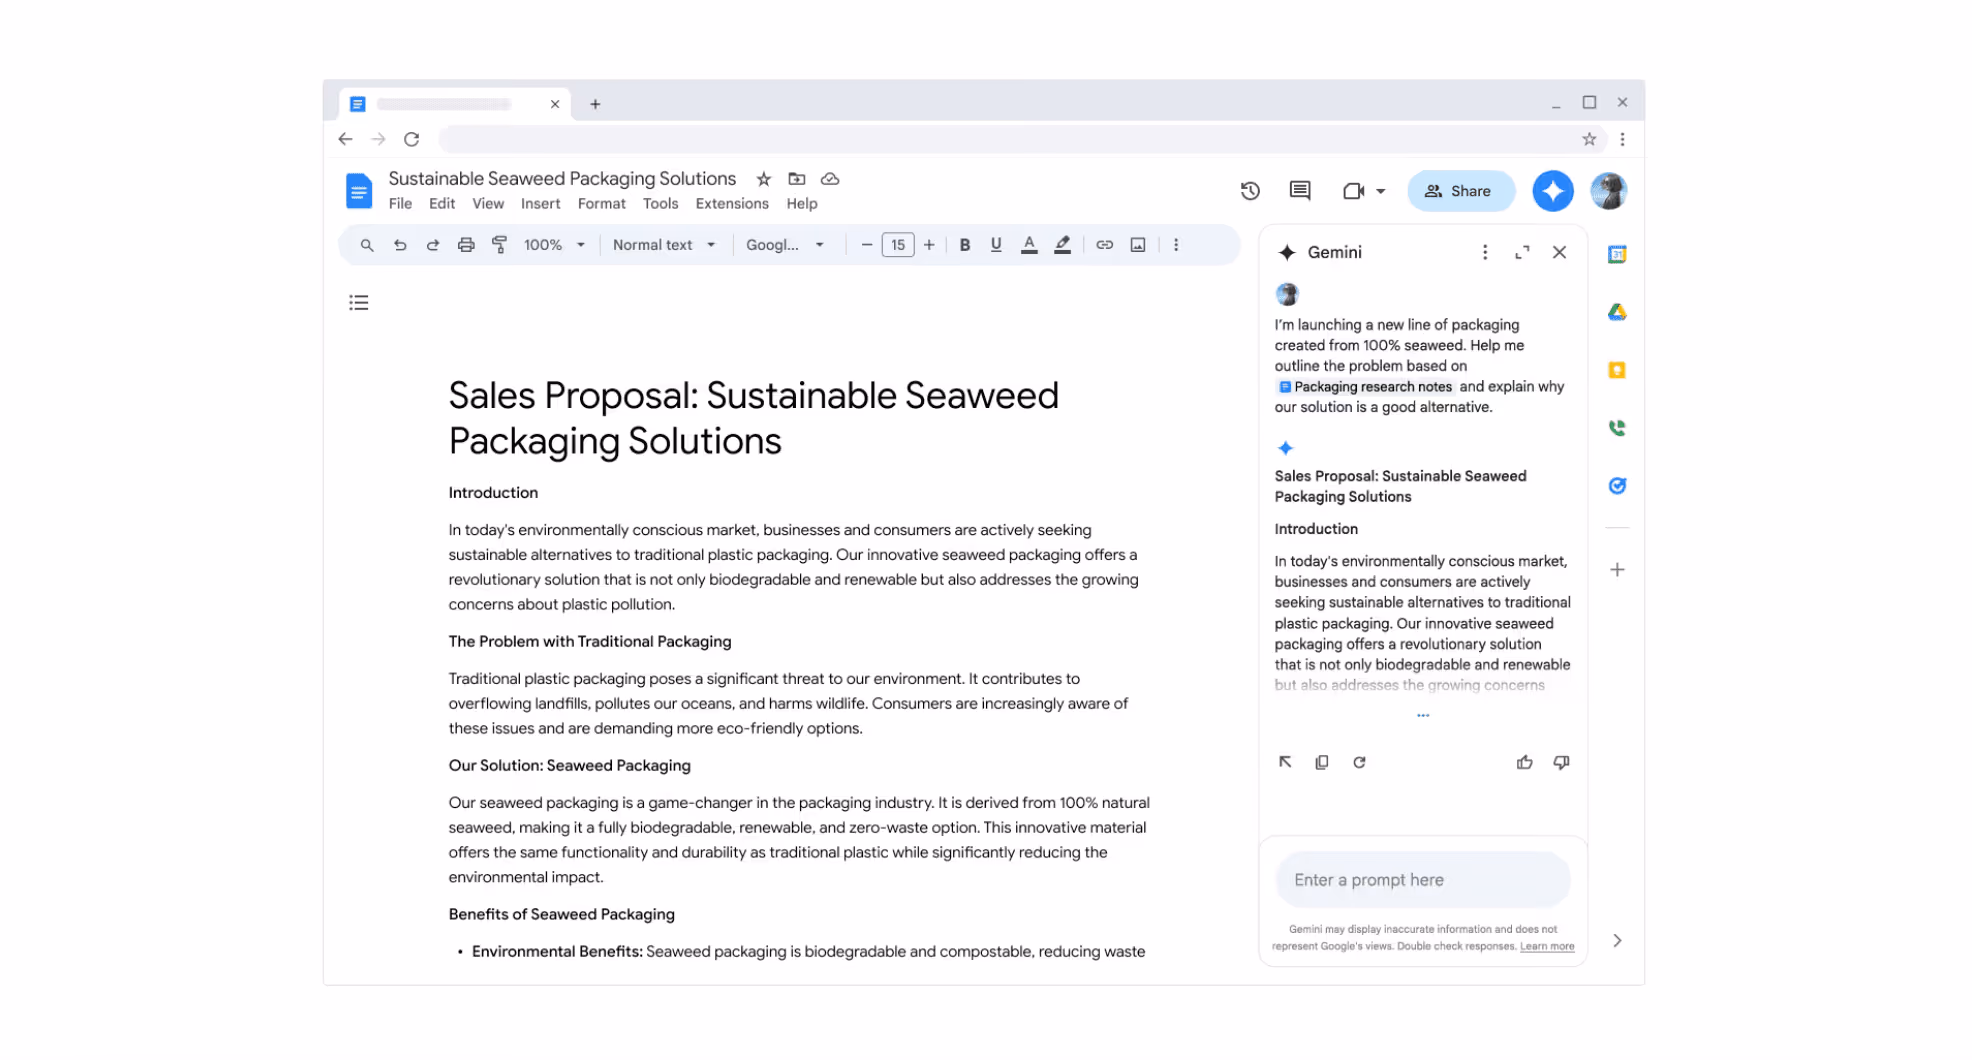Open version history

(x=1250, y=191)
